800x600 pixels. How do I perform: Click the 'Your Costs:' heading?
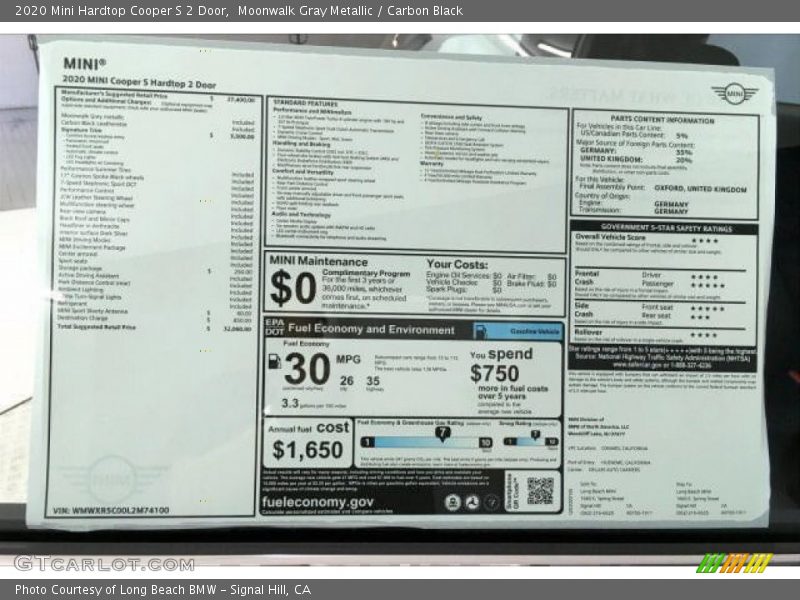(457, 264)
